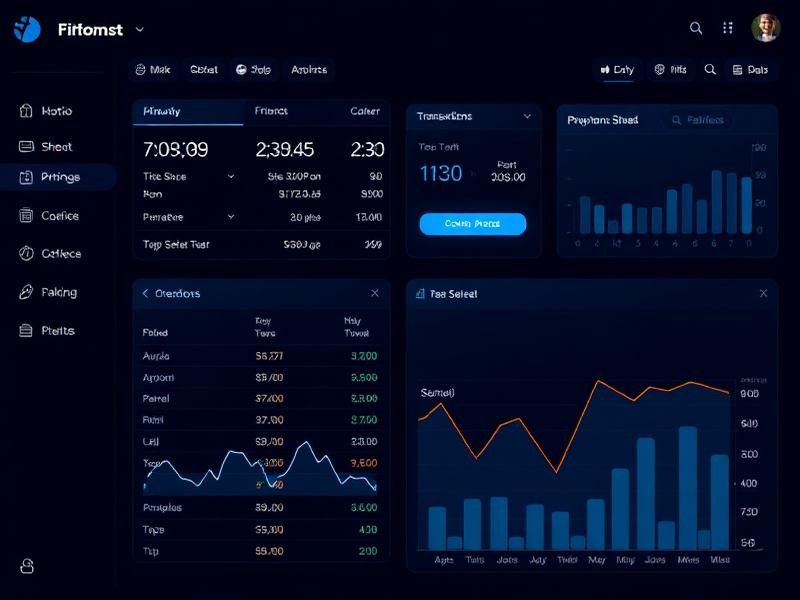
Task: Open Hotio in the sidebar
Action: [46, 111]
